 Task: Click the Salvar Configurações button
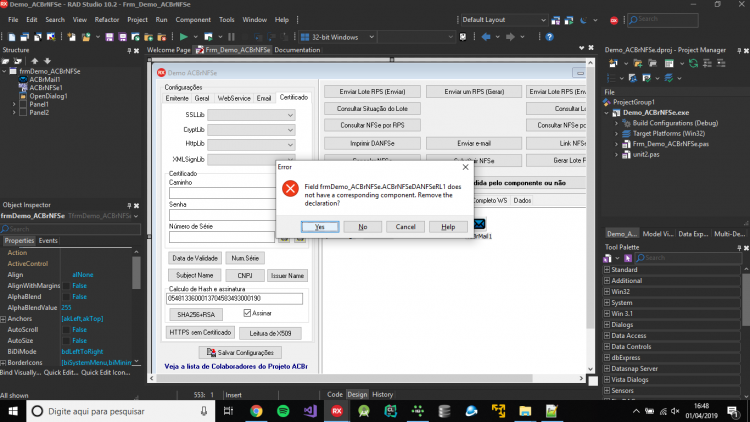click(x=240, y=353)
